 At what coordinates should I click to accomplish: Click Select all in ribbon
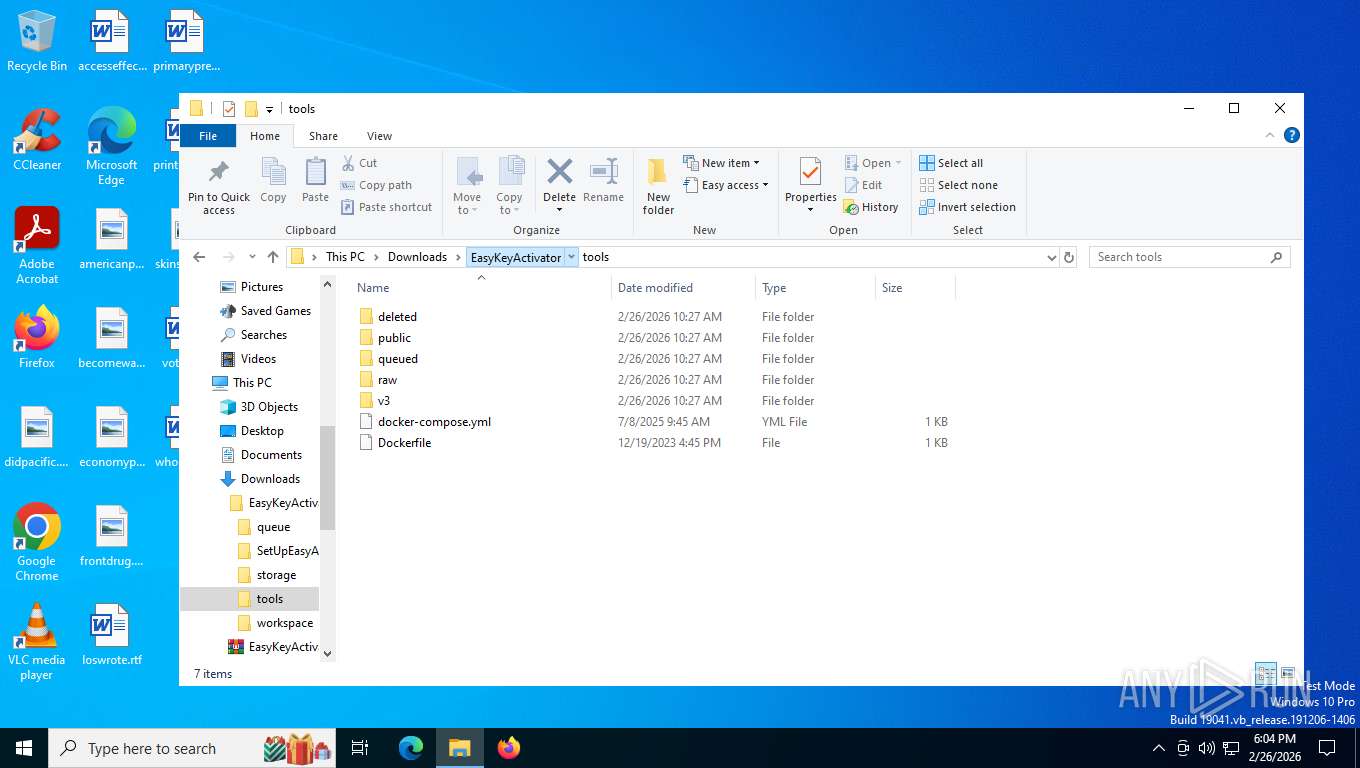click(951, 163)
